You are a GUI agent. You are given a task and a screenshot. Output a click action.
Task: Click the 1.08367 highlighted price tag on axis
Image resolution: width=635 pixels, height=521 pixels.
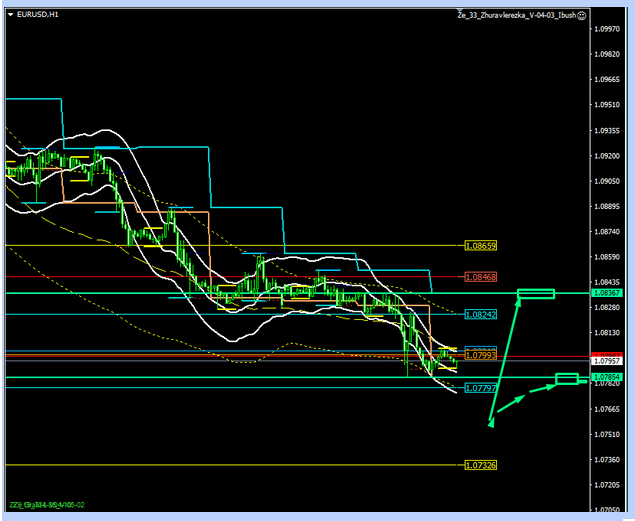click(606, 293)
